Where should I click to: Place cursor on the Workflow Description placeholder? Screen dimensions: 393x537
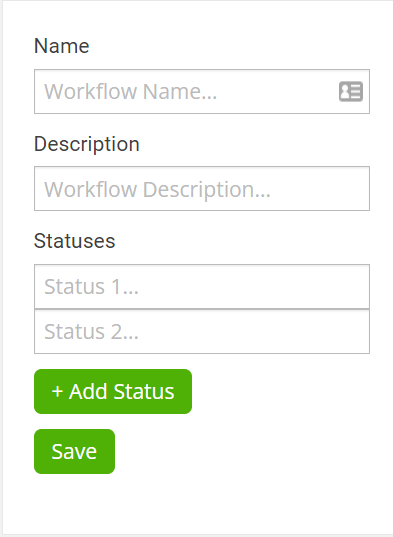click(x=157, y=190)
